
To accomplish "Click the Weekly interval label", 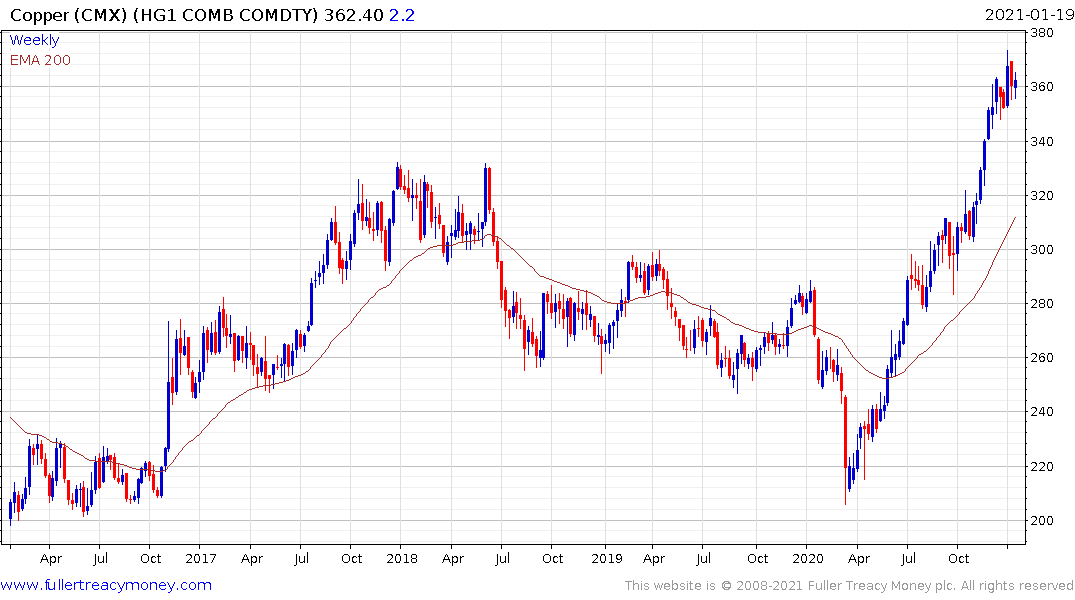I will [x=34, y=40].
